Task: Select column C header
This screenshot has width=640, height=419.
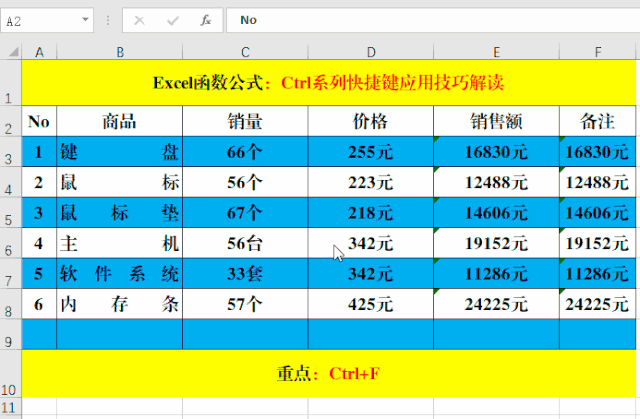Action: [245, 52]
